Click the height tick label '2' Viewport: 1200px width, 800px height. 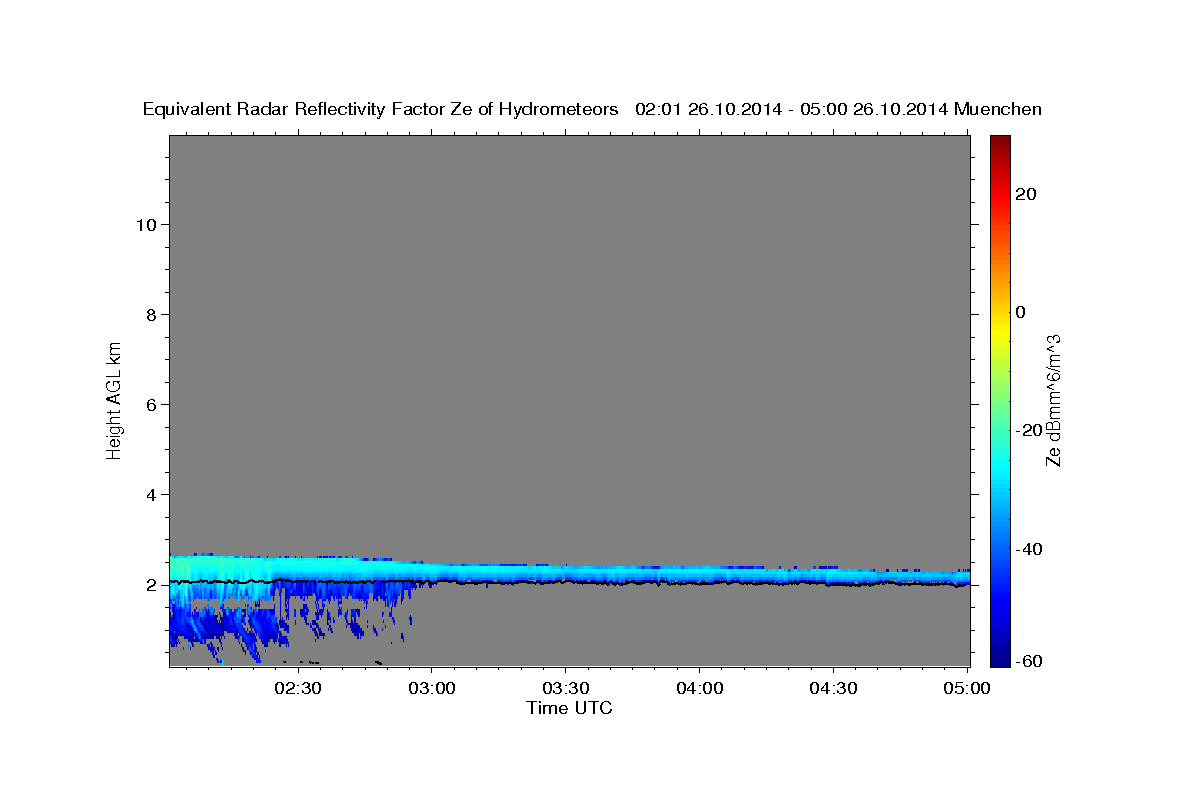[x=151, y=585]
